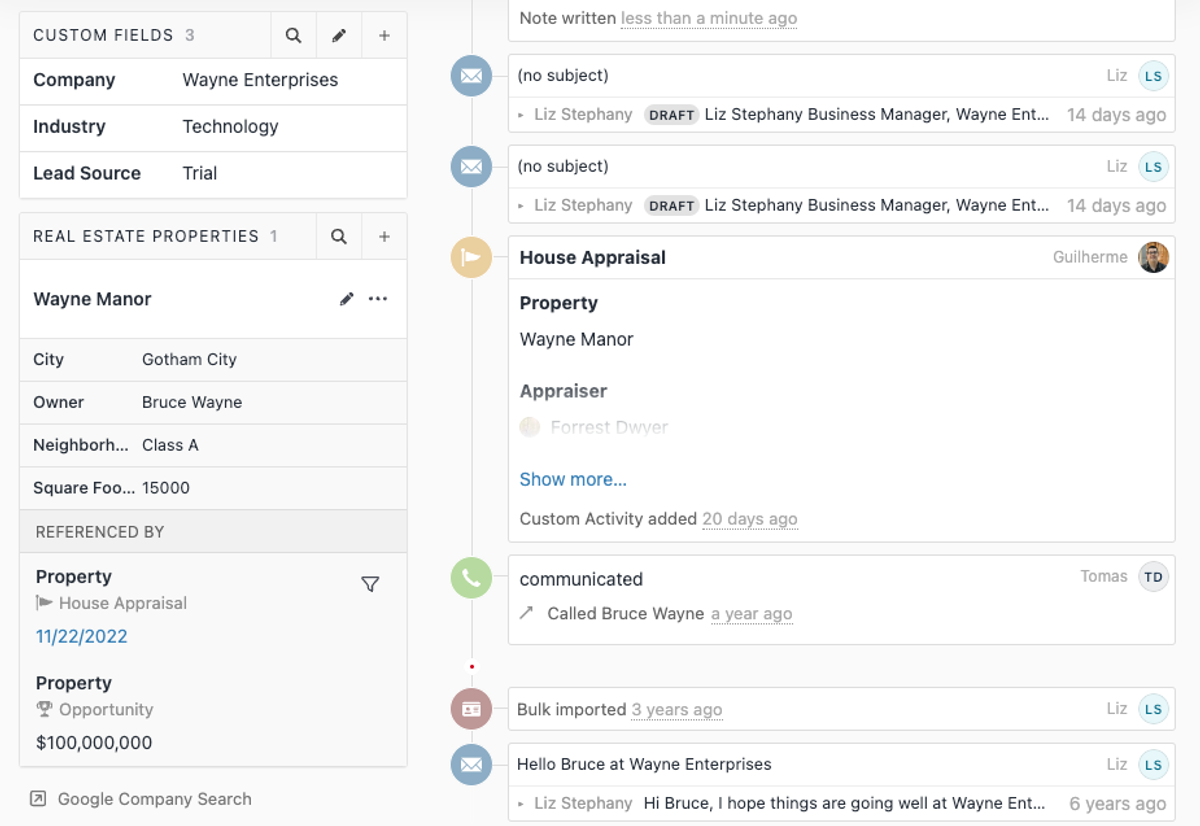Click the Bulk imported card timeline icon
Viewport: 1200px width, 826px height.
point(471,709)
